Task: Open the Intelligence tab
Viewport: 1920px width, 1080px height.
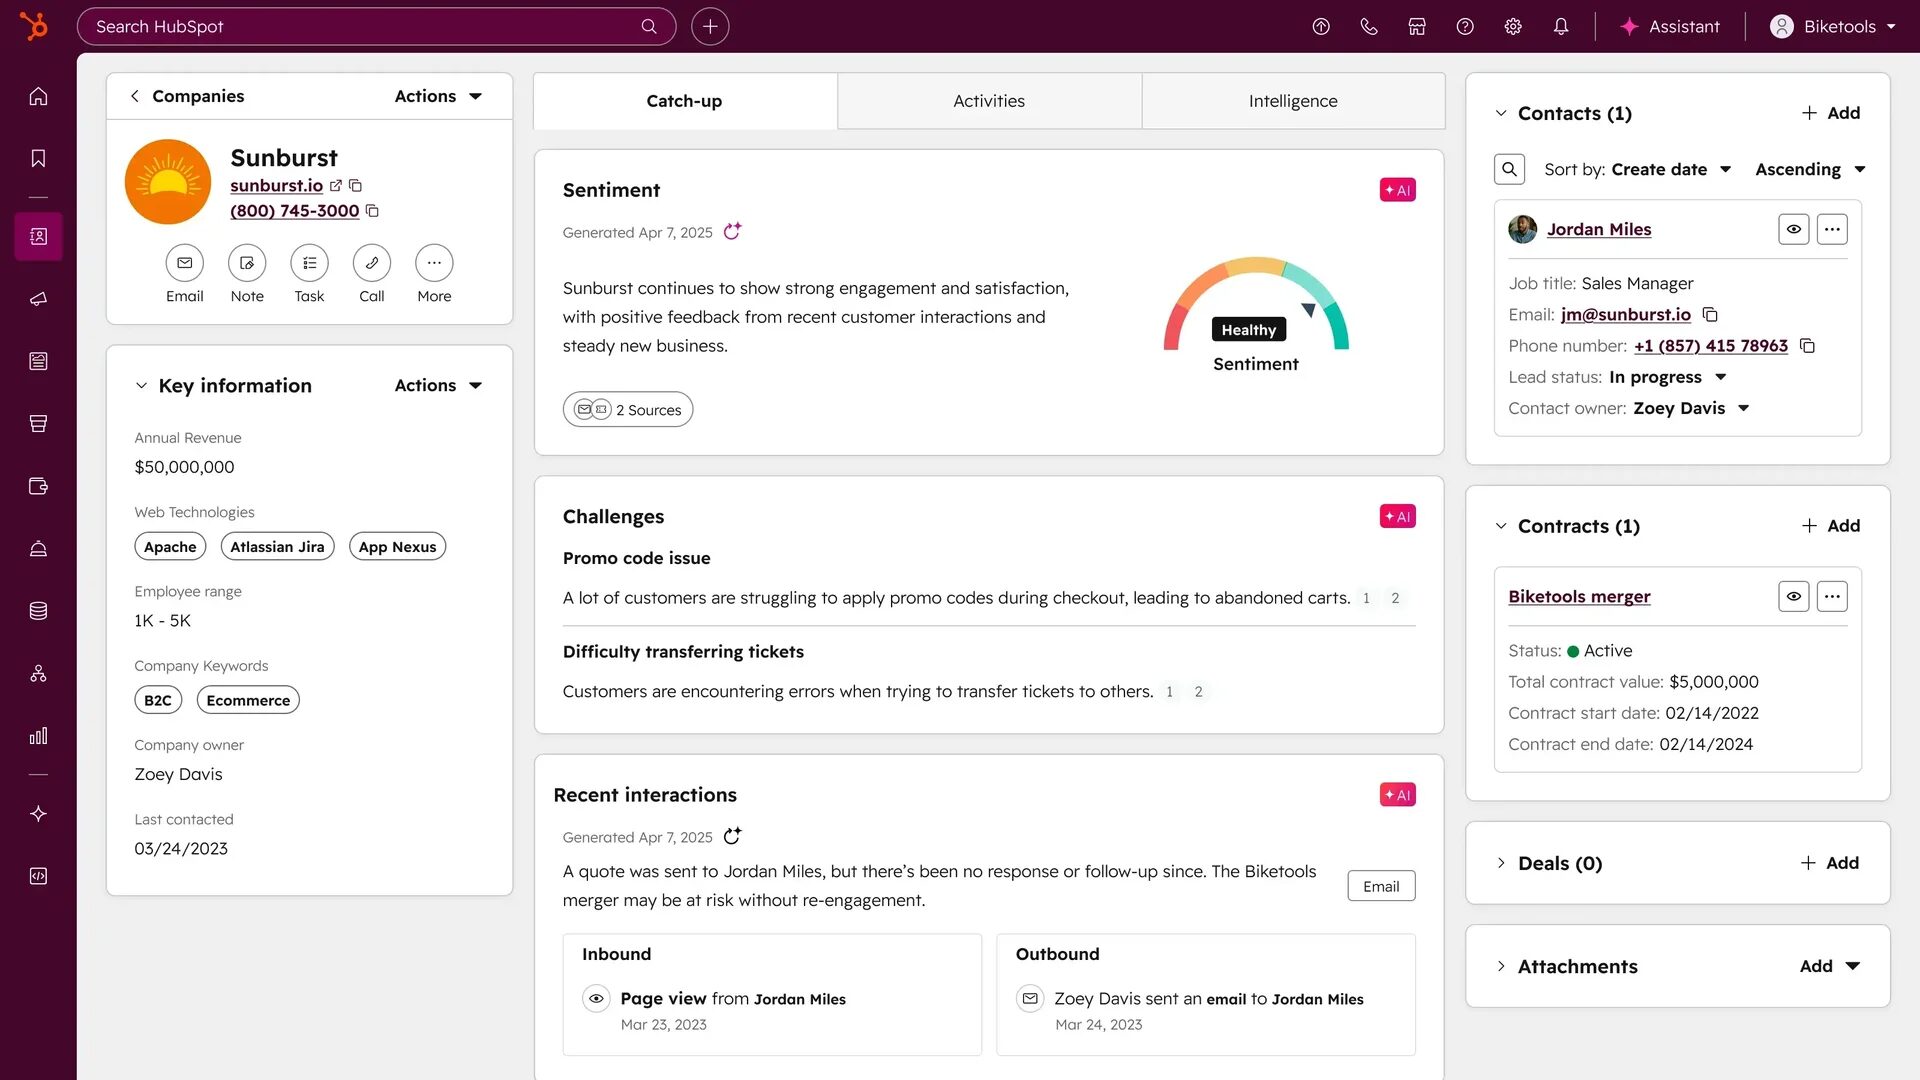Action: [x=1292, y=100]
